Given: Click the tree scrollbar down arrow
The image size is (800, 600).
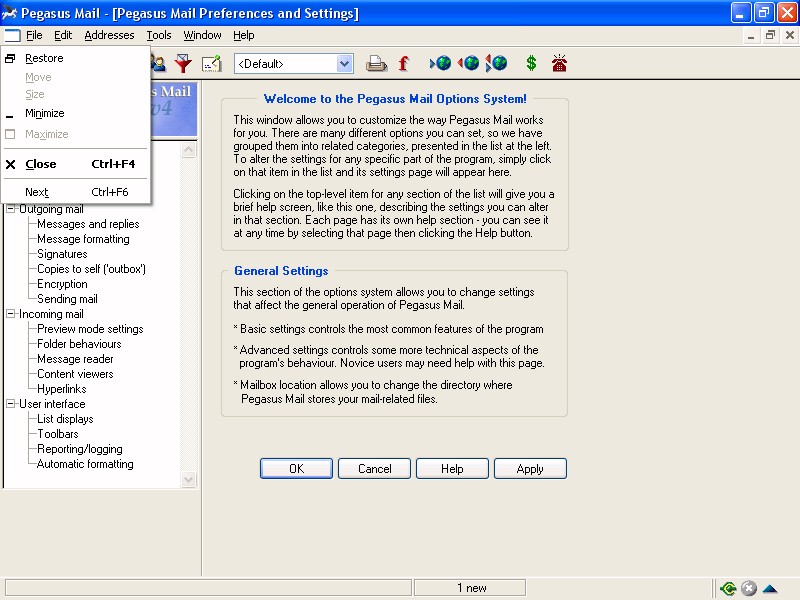Looking at the screenshot, I should point(189,480).
